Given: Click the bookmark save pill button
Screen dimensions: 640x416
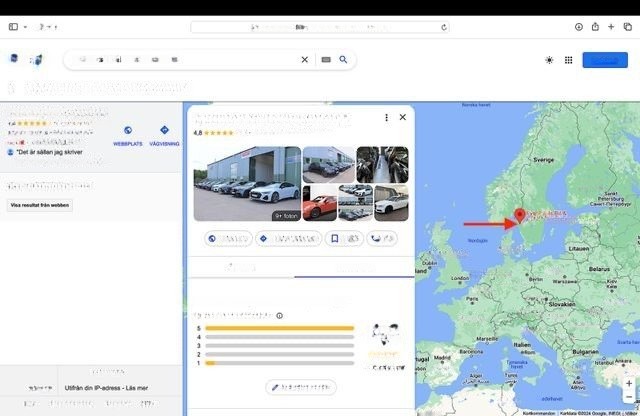Looking at the screenshot, I should pyautogui.click(x=344, y=238).
